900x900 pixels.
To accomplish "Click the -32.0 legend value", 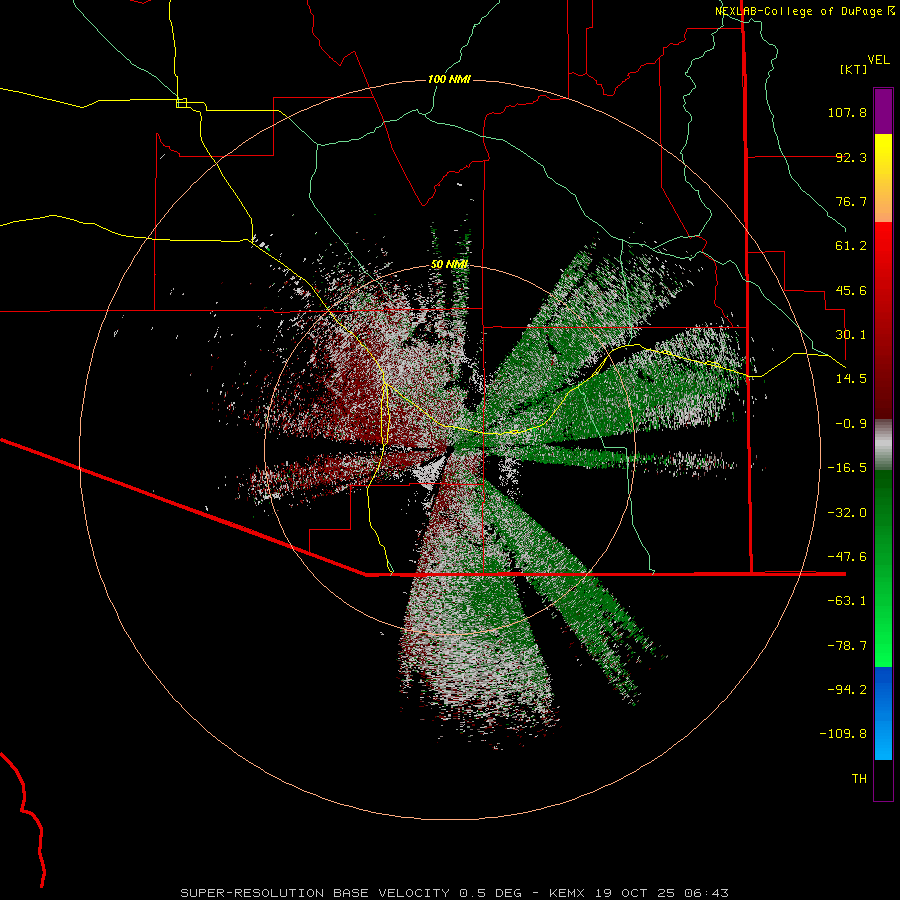I will (847, 513).
